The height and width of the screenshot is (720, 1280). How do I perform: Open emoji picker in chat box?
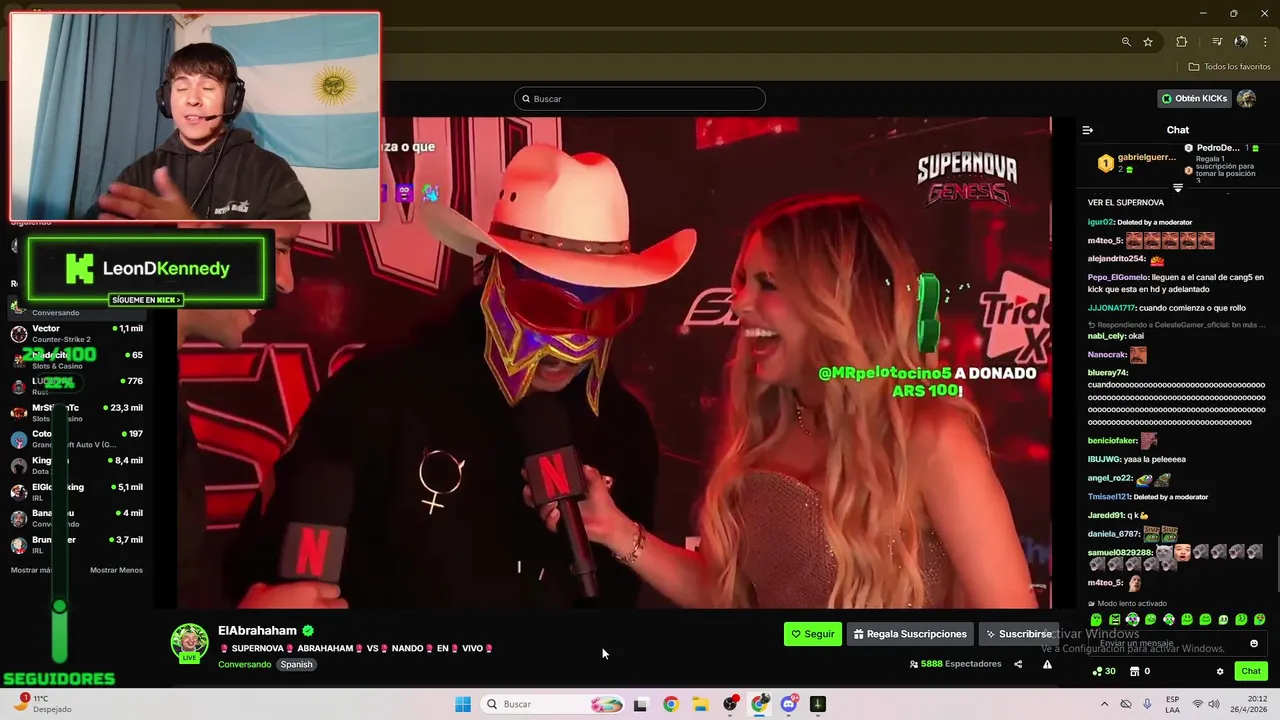pyautogui.click(x=1254, y=643)
